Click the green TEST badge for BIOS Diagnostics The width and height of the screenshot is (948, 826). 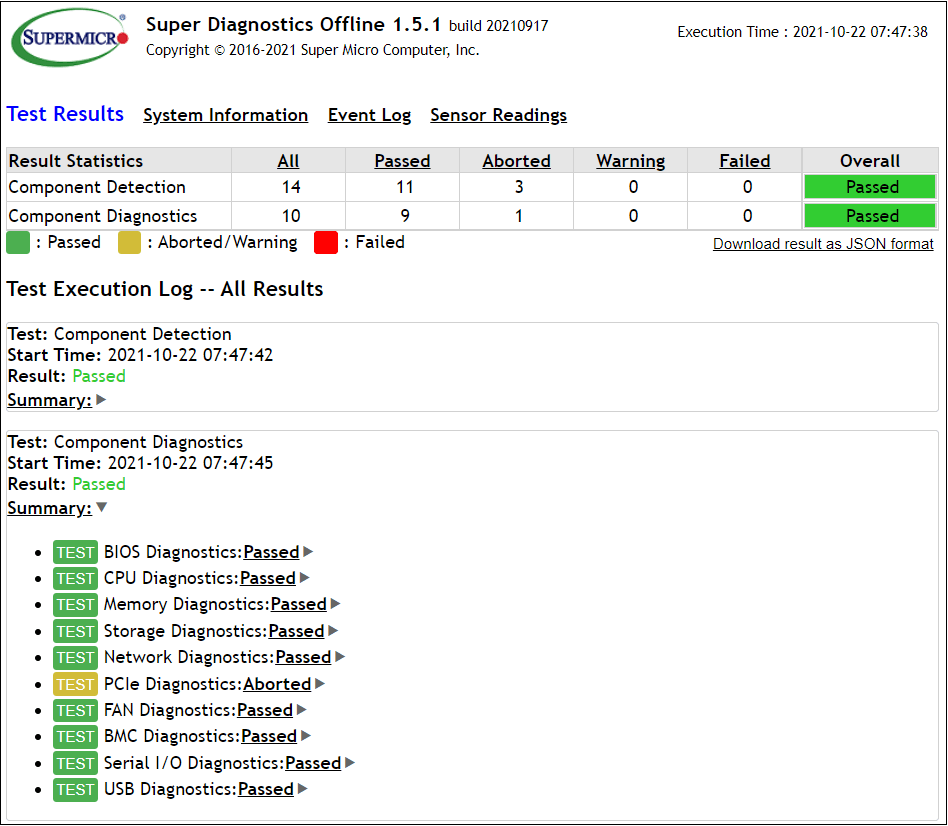75,552
